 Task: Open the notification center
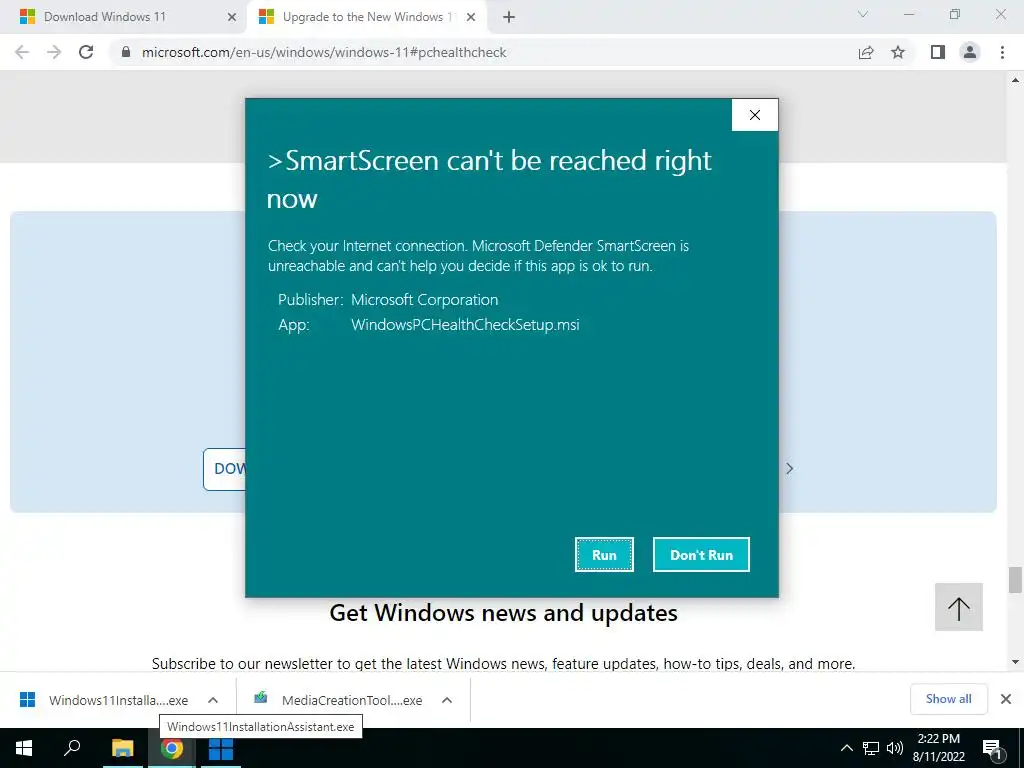992,748
